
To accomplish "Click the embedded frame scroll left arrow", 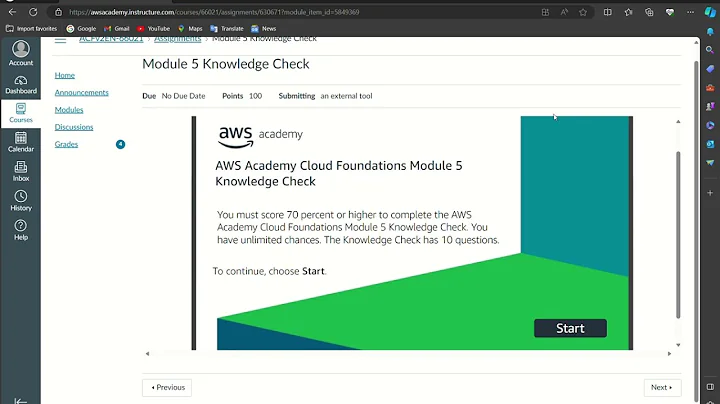I will pos(147,354).
